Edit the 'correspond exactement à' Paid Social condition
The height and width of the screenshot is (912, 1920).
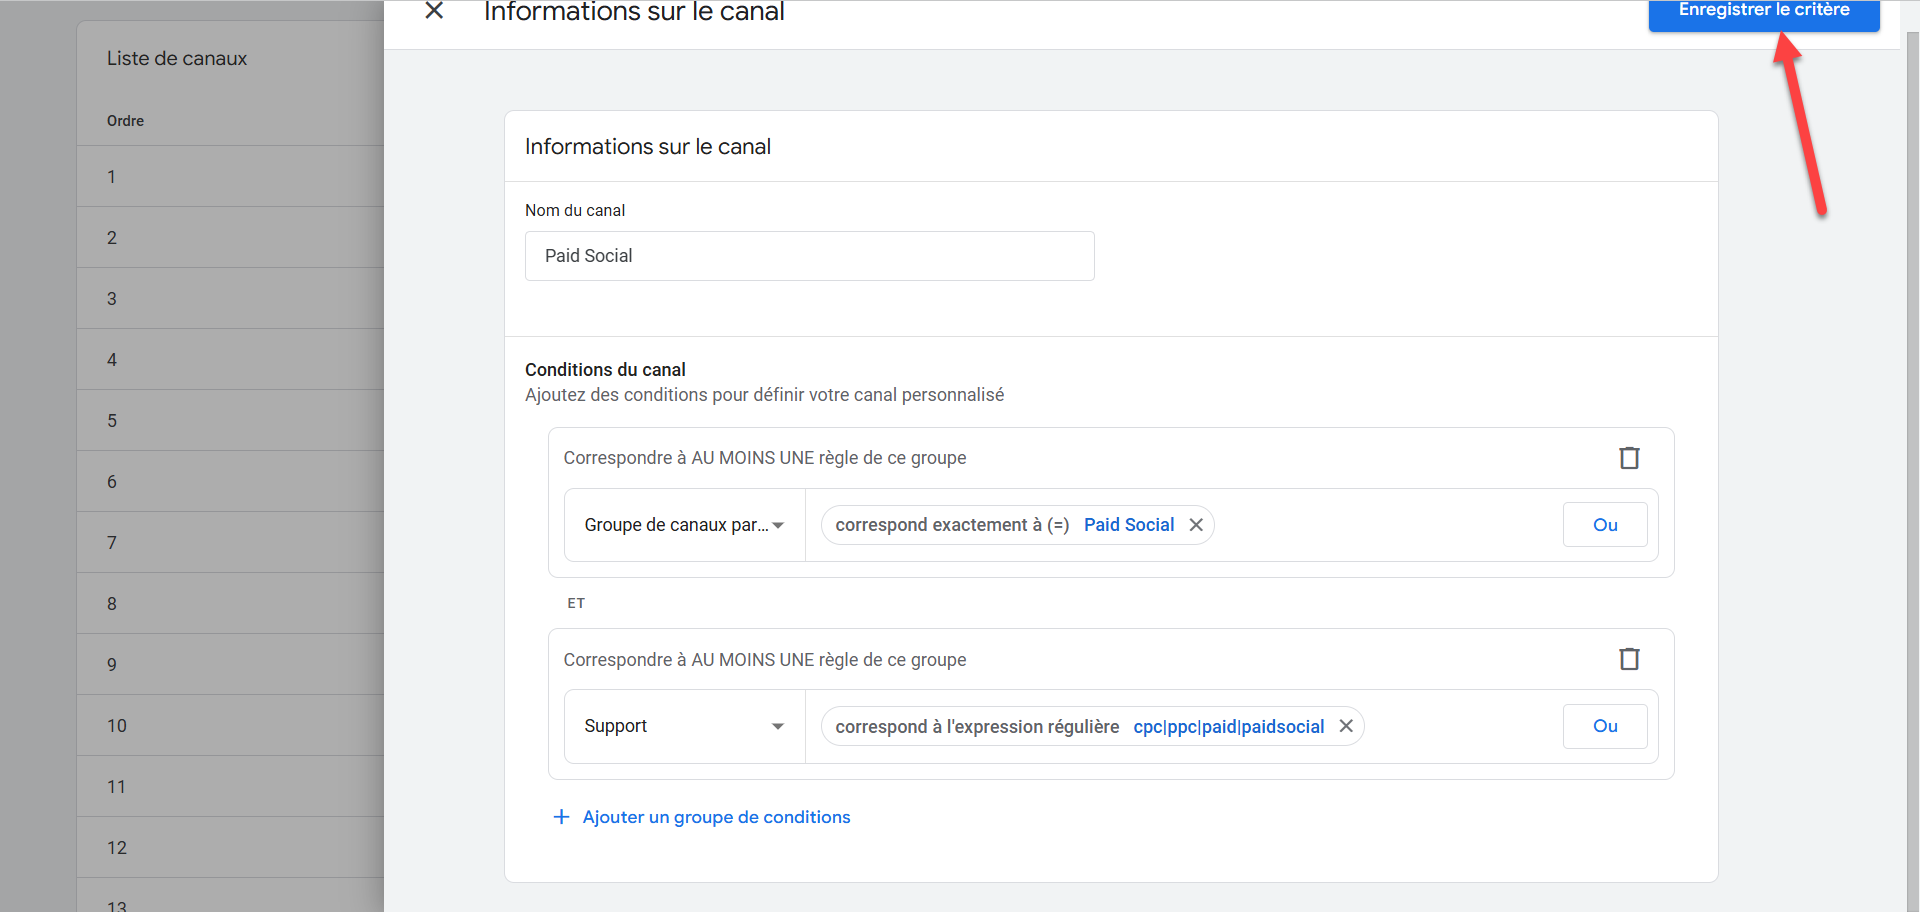[x=1004, y=525]
